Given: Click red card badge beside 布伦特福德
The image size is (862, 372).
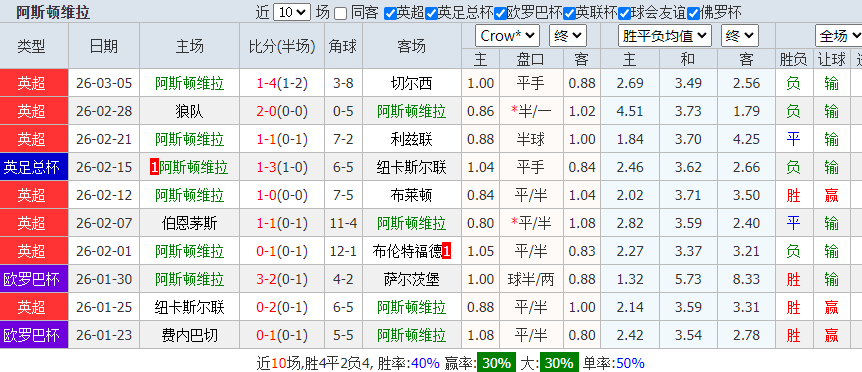Looking at the screenshot, I should pyautogui.click(x=447, y=252).
